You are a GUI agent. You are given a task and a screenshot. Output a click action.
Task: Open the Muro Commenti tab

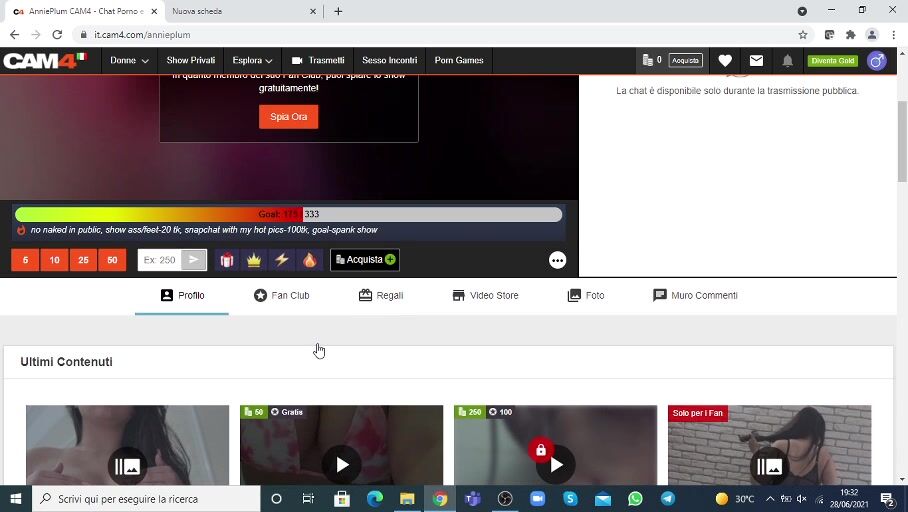tap(695, 296)
